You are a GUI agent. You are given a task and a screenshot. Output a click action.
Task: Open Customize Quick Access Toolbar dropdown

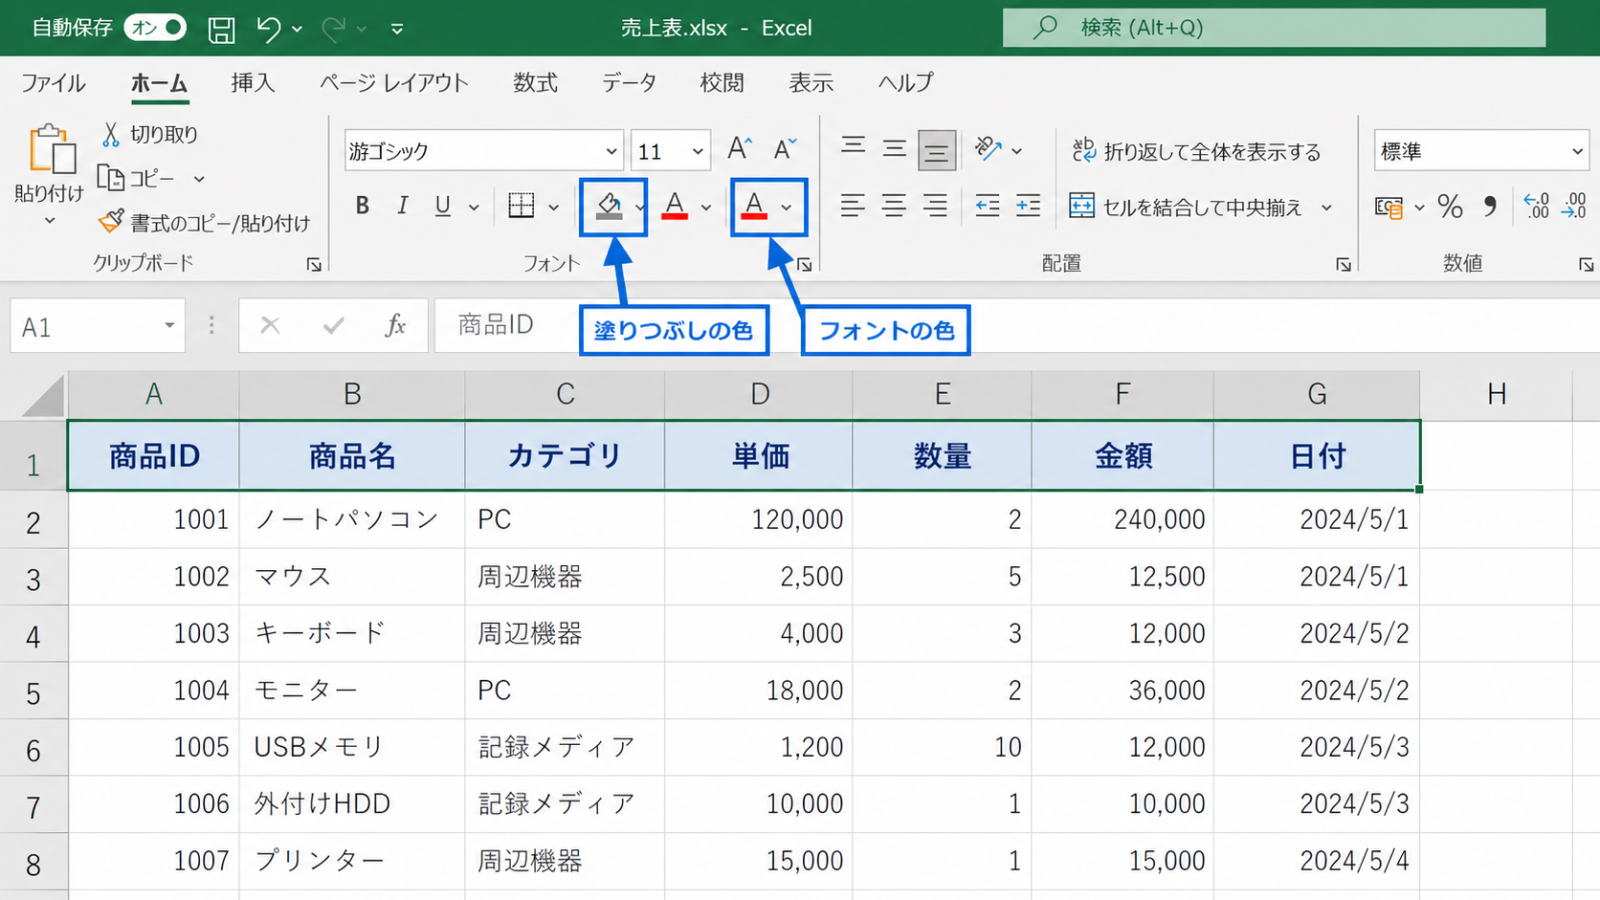tap(397, 30)
